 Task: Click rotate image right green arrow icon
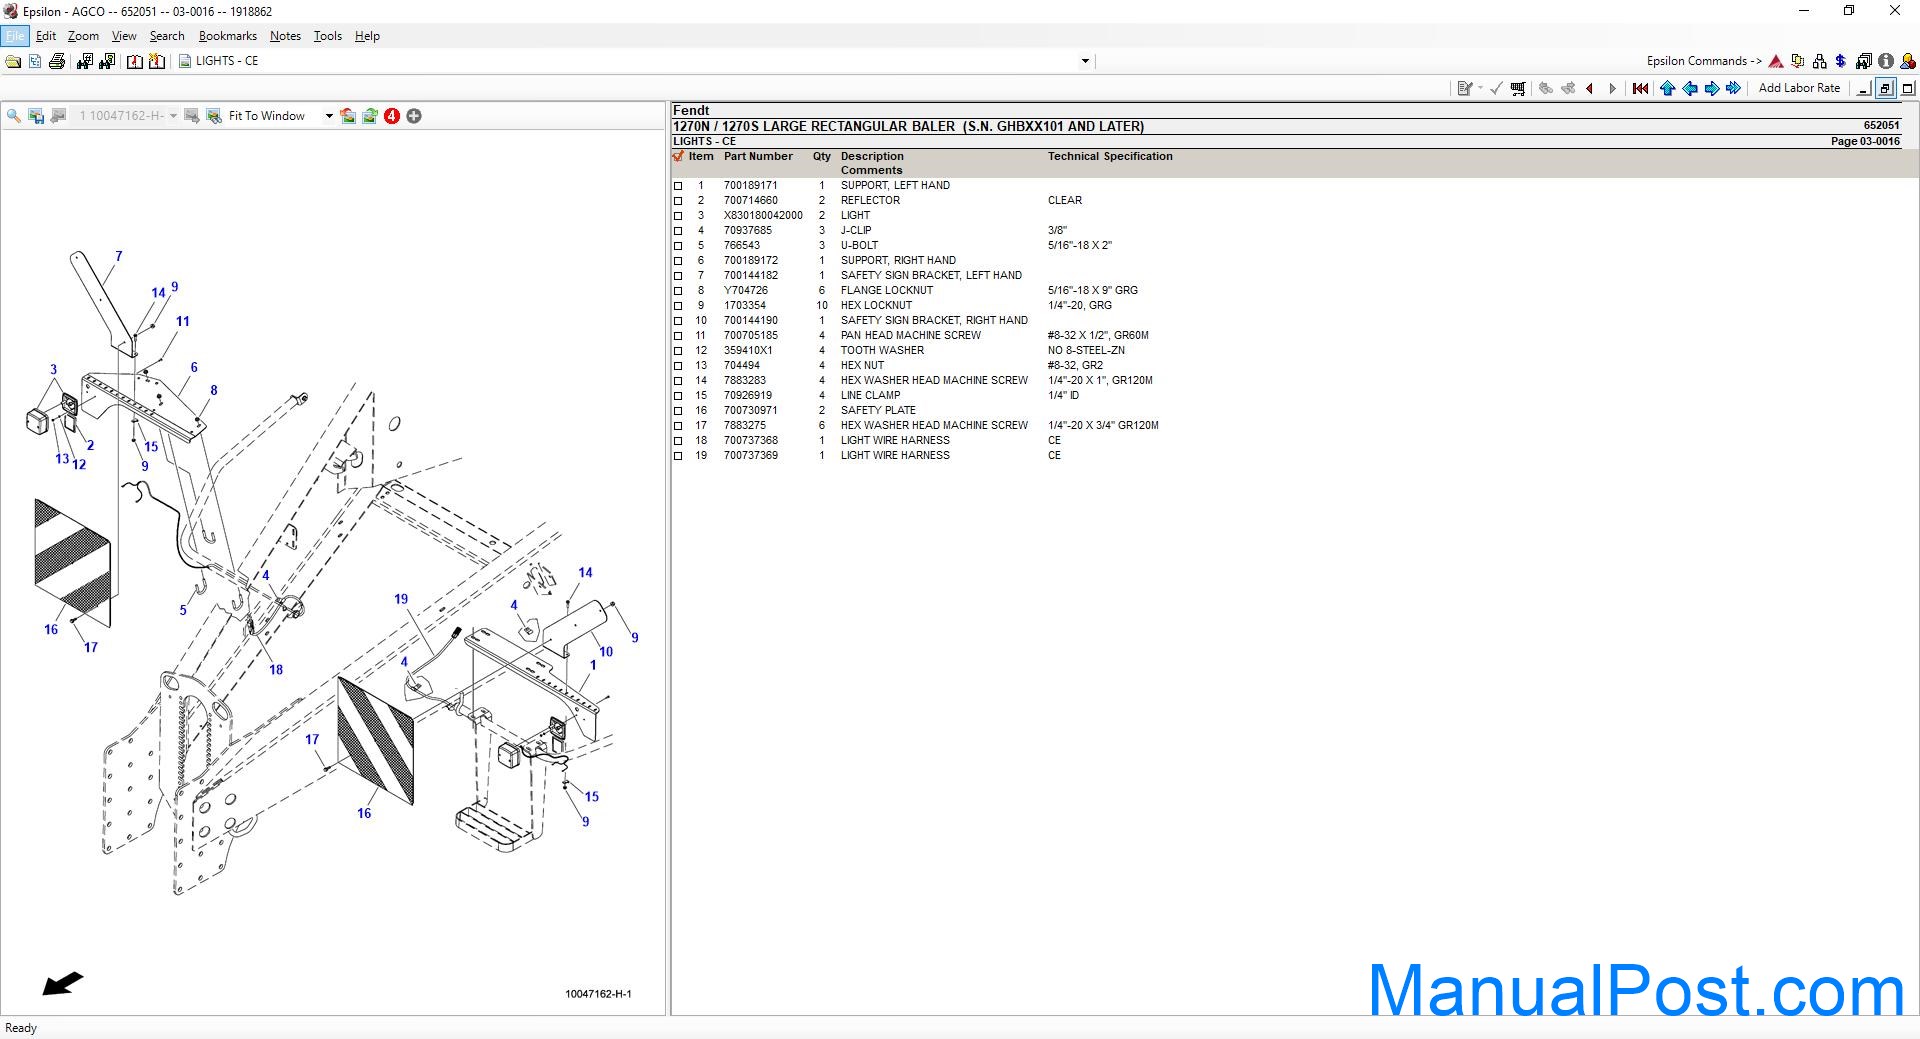tap(370, 116)
